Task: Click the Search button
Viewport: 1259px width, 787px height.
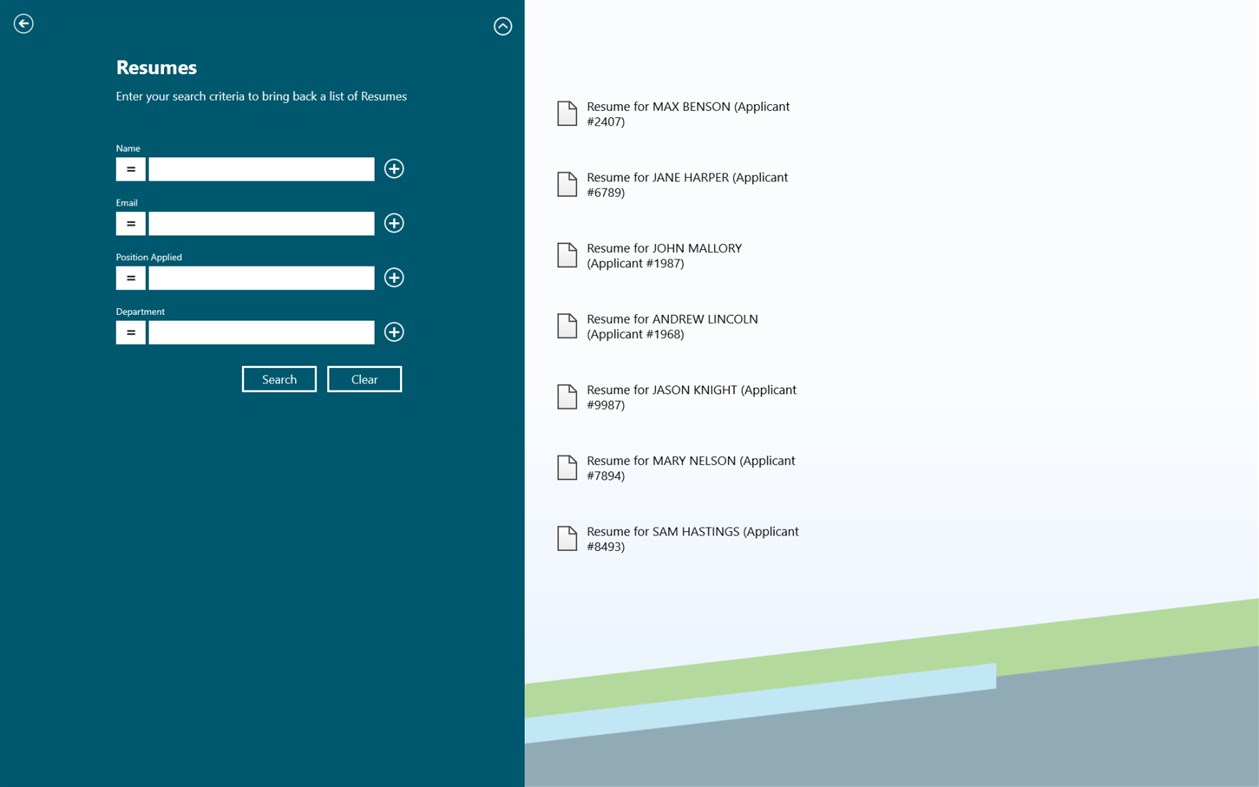Action: [279, 378]
